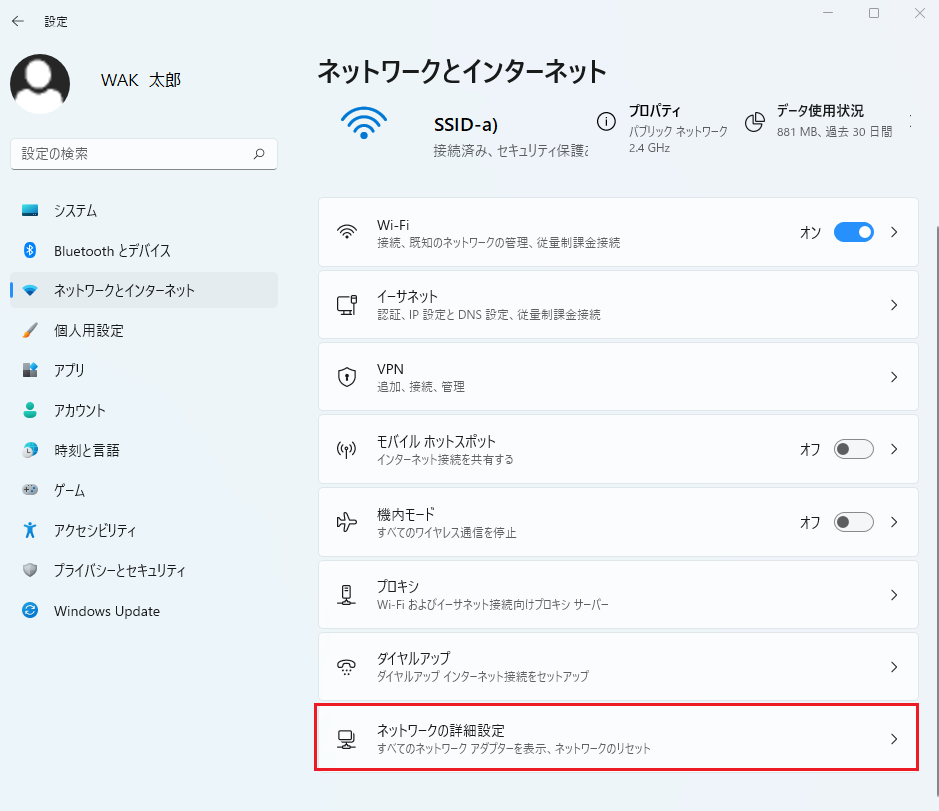939x811 pixels.
Task: Click the search magnifier icon
Action: pyautogui.click(x=259, y=154)
